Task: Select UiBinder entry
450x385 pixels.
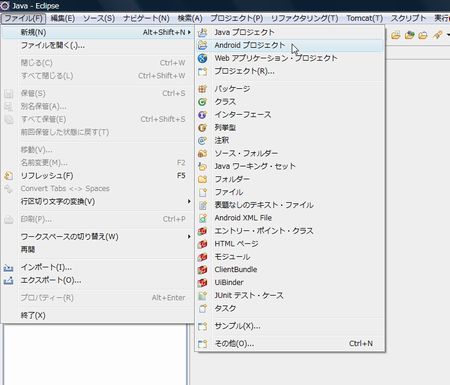Action: 290,283
